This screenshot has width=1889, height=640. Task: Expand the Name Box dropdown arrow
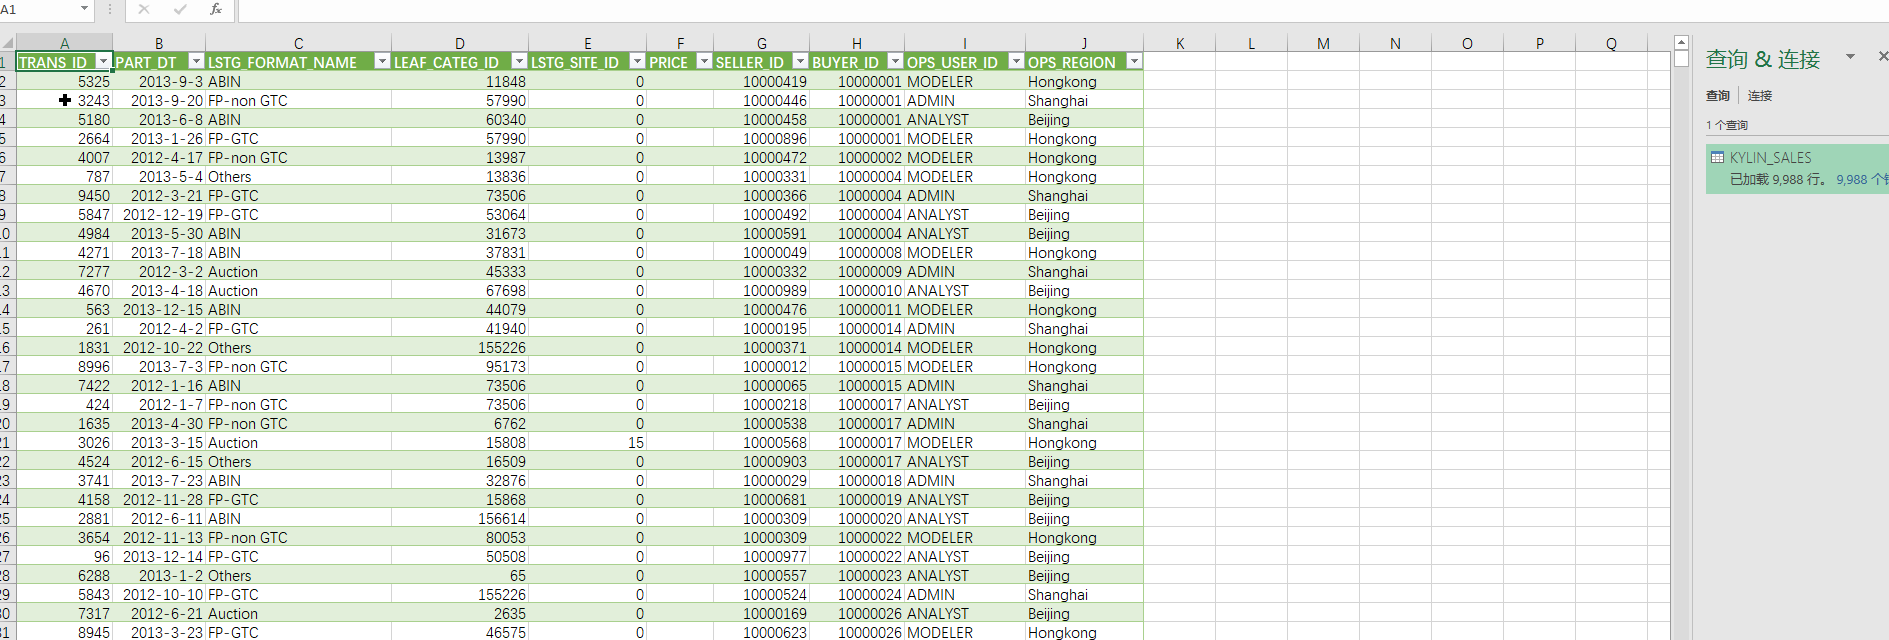[x=84, y=9]
